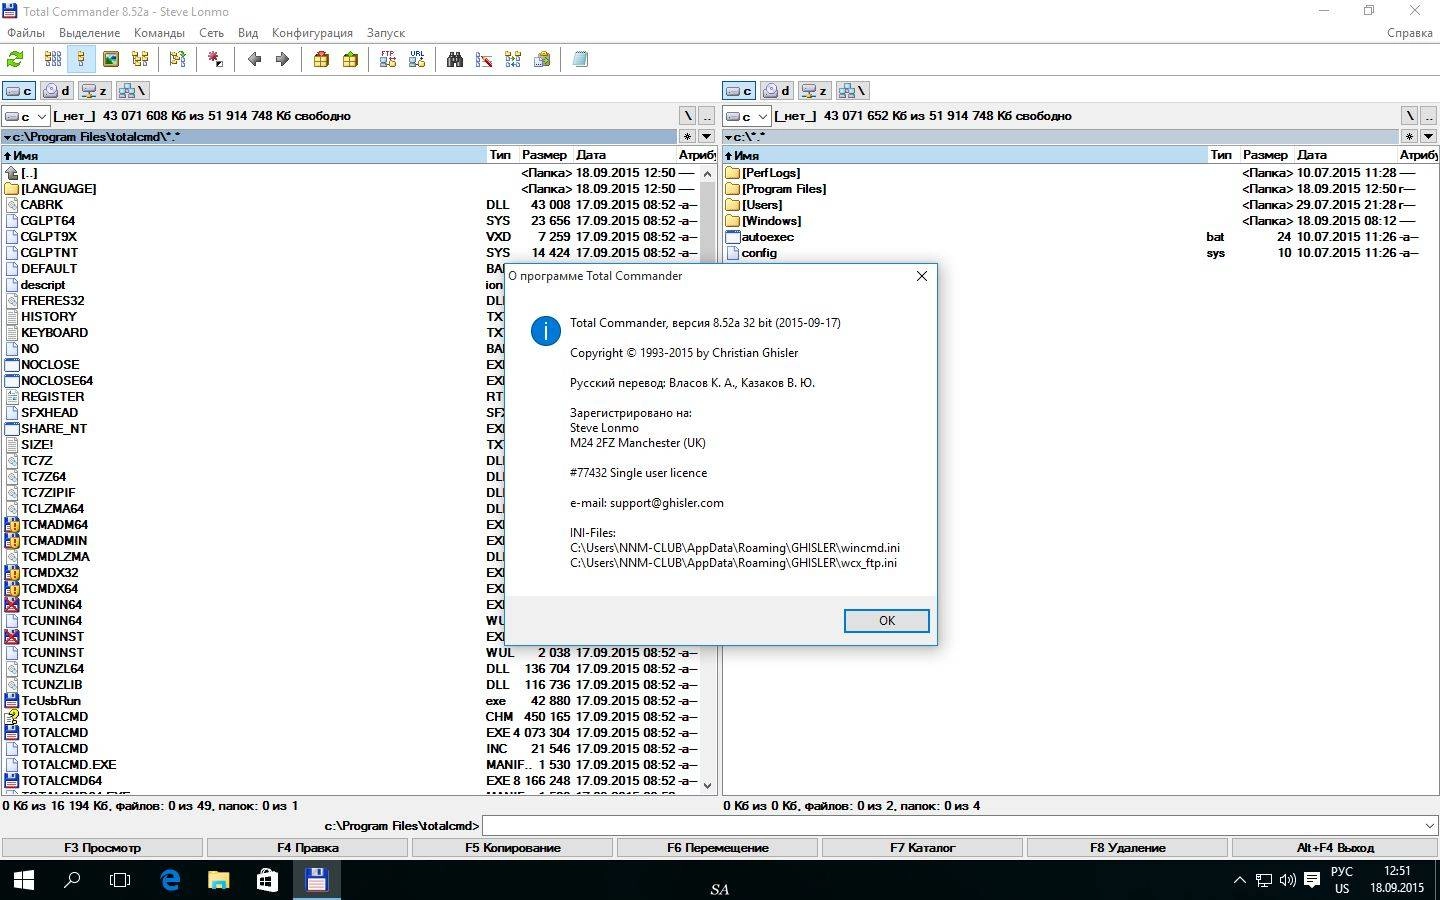This screenshot has width=1440, height=900.
Task: Click F3 Просмотр button
Action: (x=103, y=848)
